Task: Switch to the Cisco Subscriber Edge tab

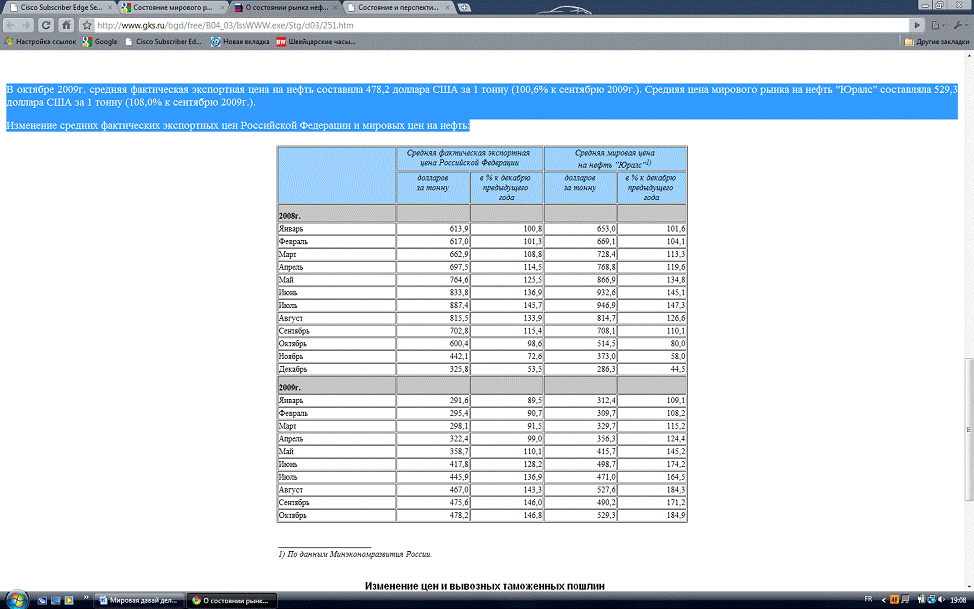Action: click(60, 6)
